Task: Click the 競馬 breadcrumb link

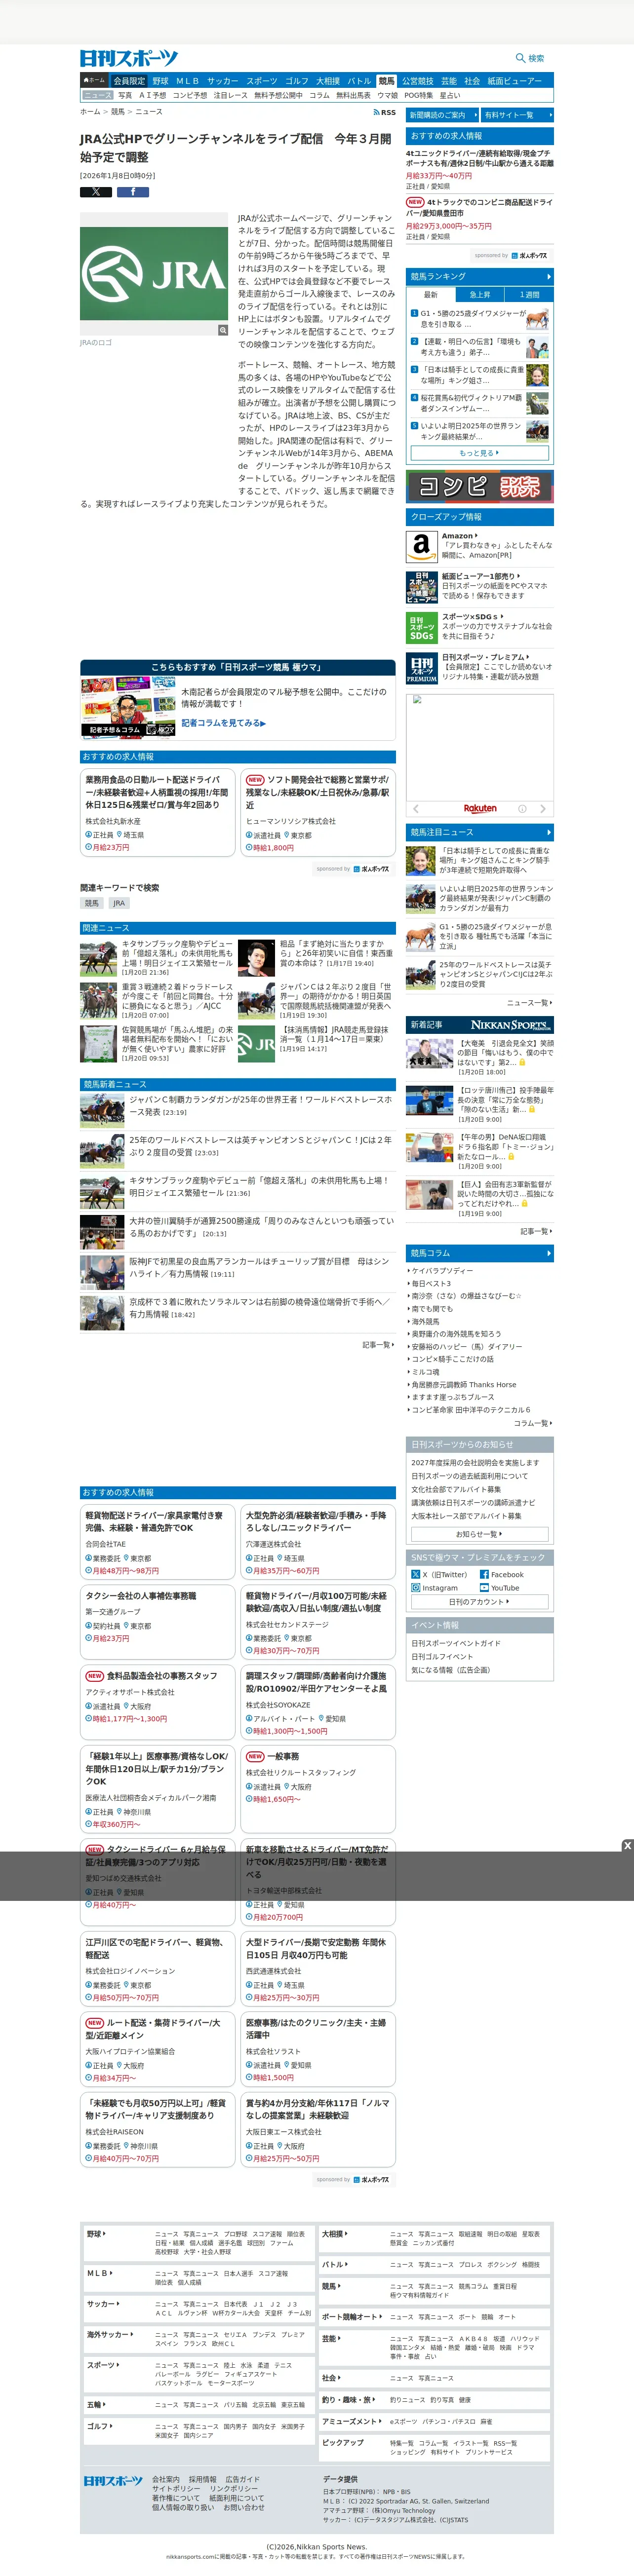Action: click(x=118, y=112)
